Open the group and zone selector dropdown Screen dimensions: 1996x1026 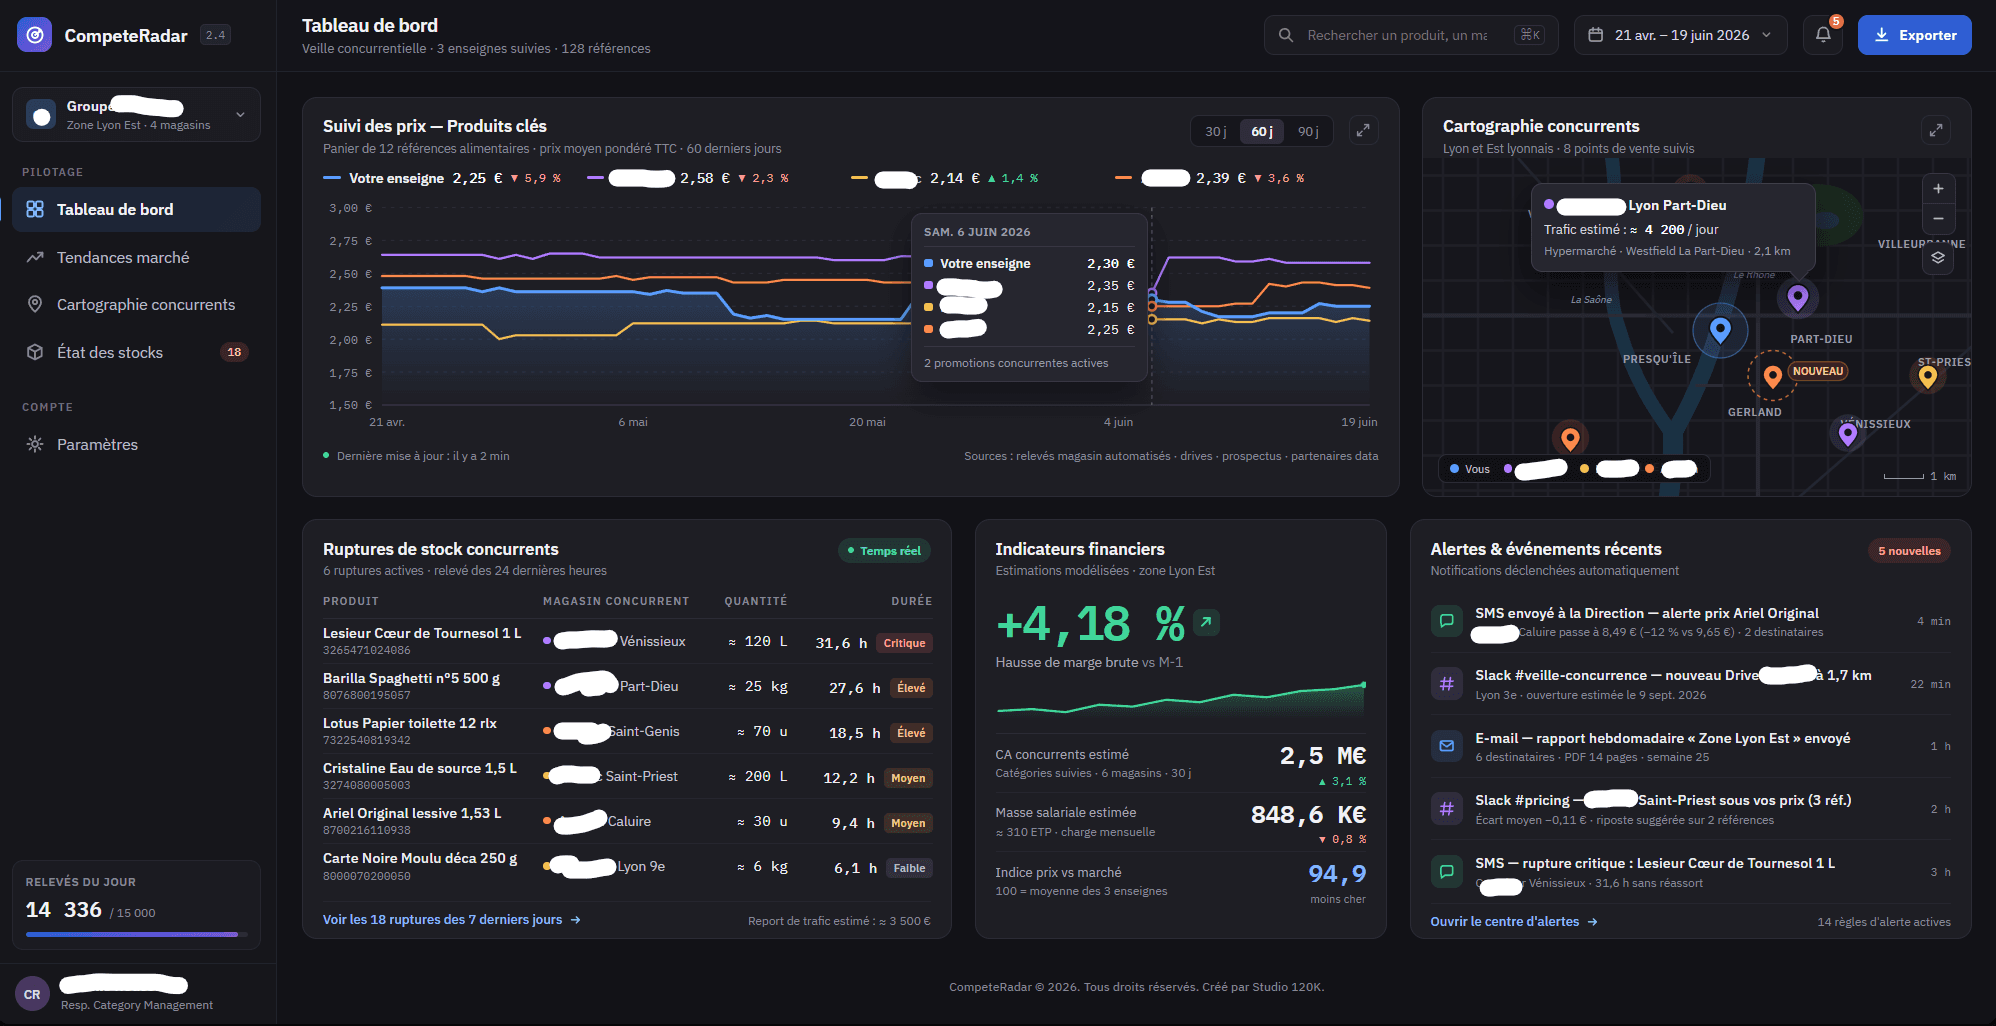coord(136,114)
